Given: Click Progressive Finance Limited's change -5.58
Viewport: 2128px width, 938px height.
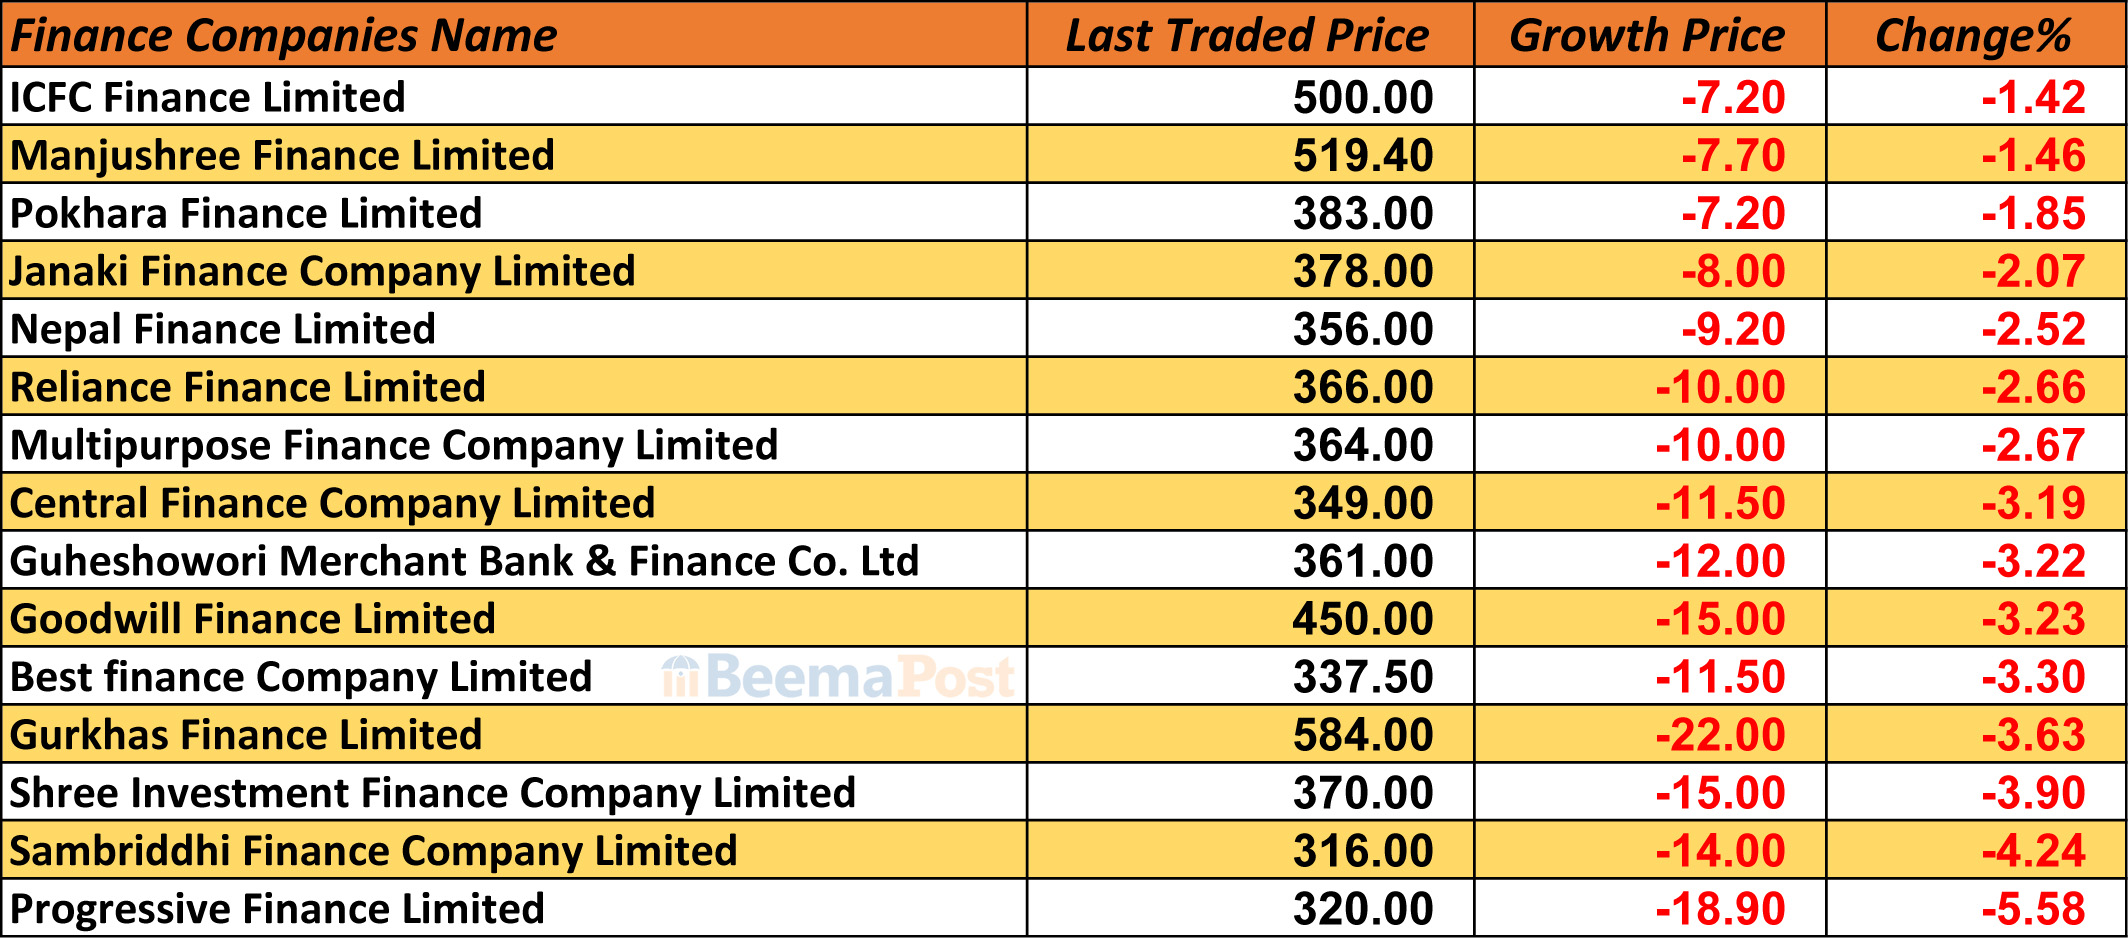Looking at the screenshot, I should (2033, 909).
